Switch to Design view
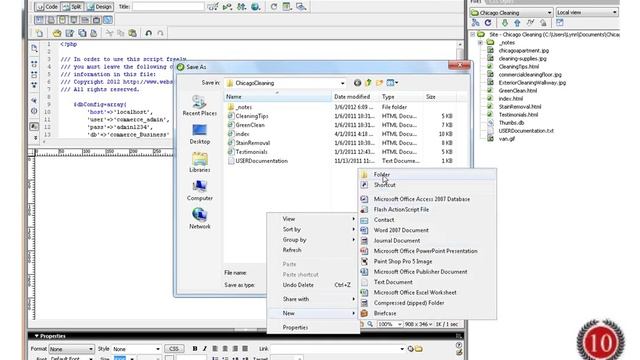Image resolution: width=640 pixels, height=360 pixels. pyautogui.click(x=99, y=7)
